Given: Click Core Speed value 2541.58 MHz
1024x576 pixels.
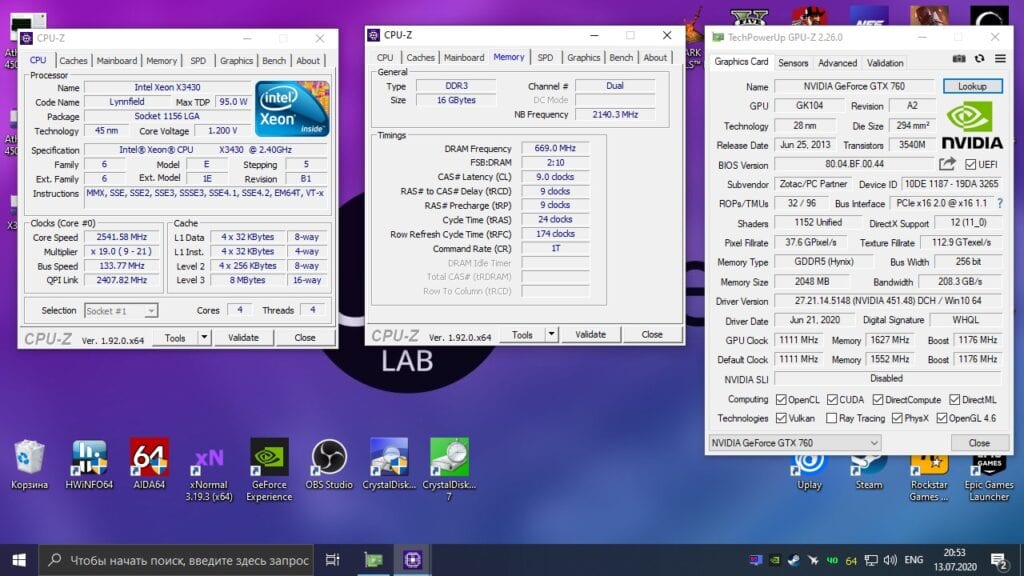Looking at the screenshot, I should tap(121, 237).
